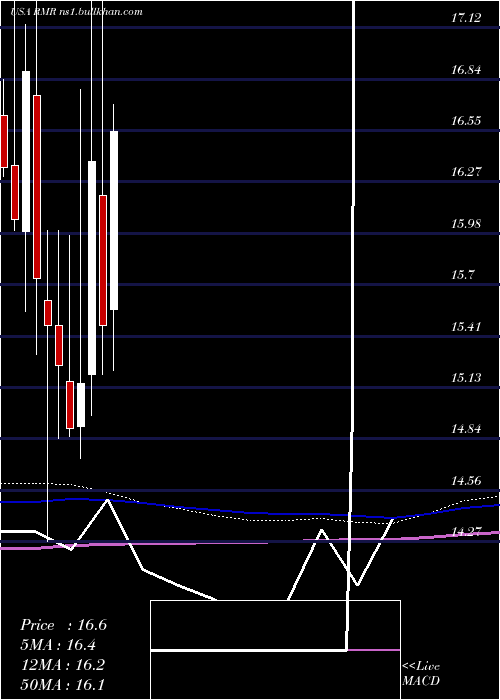Click the Price : 16.6 readout
This screenshot has height=700, width=500.
tap(63, 625)
